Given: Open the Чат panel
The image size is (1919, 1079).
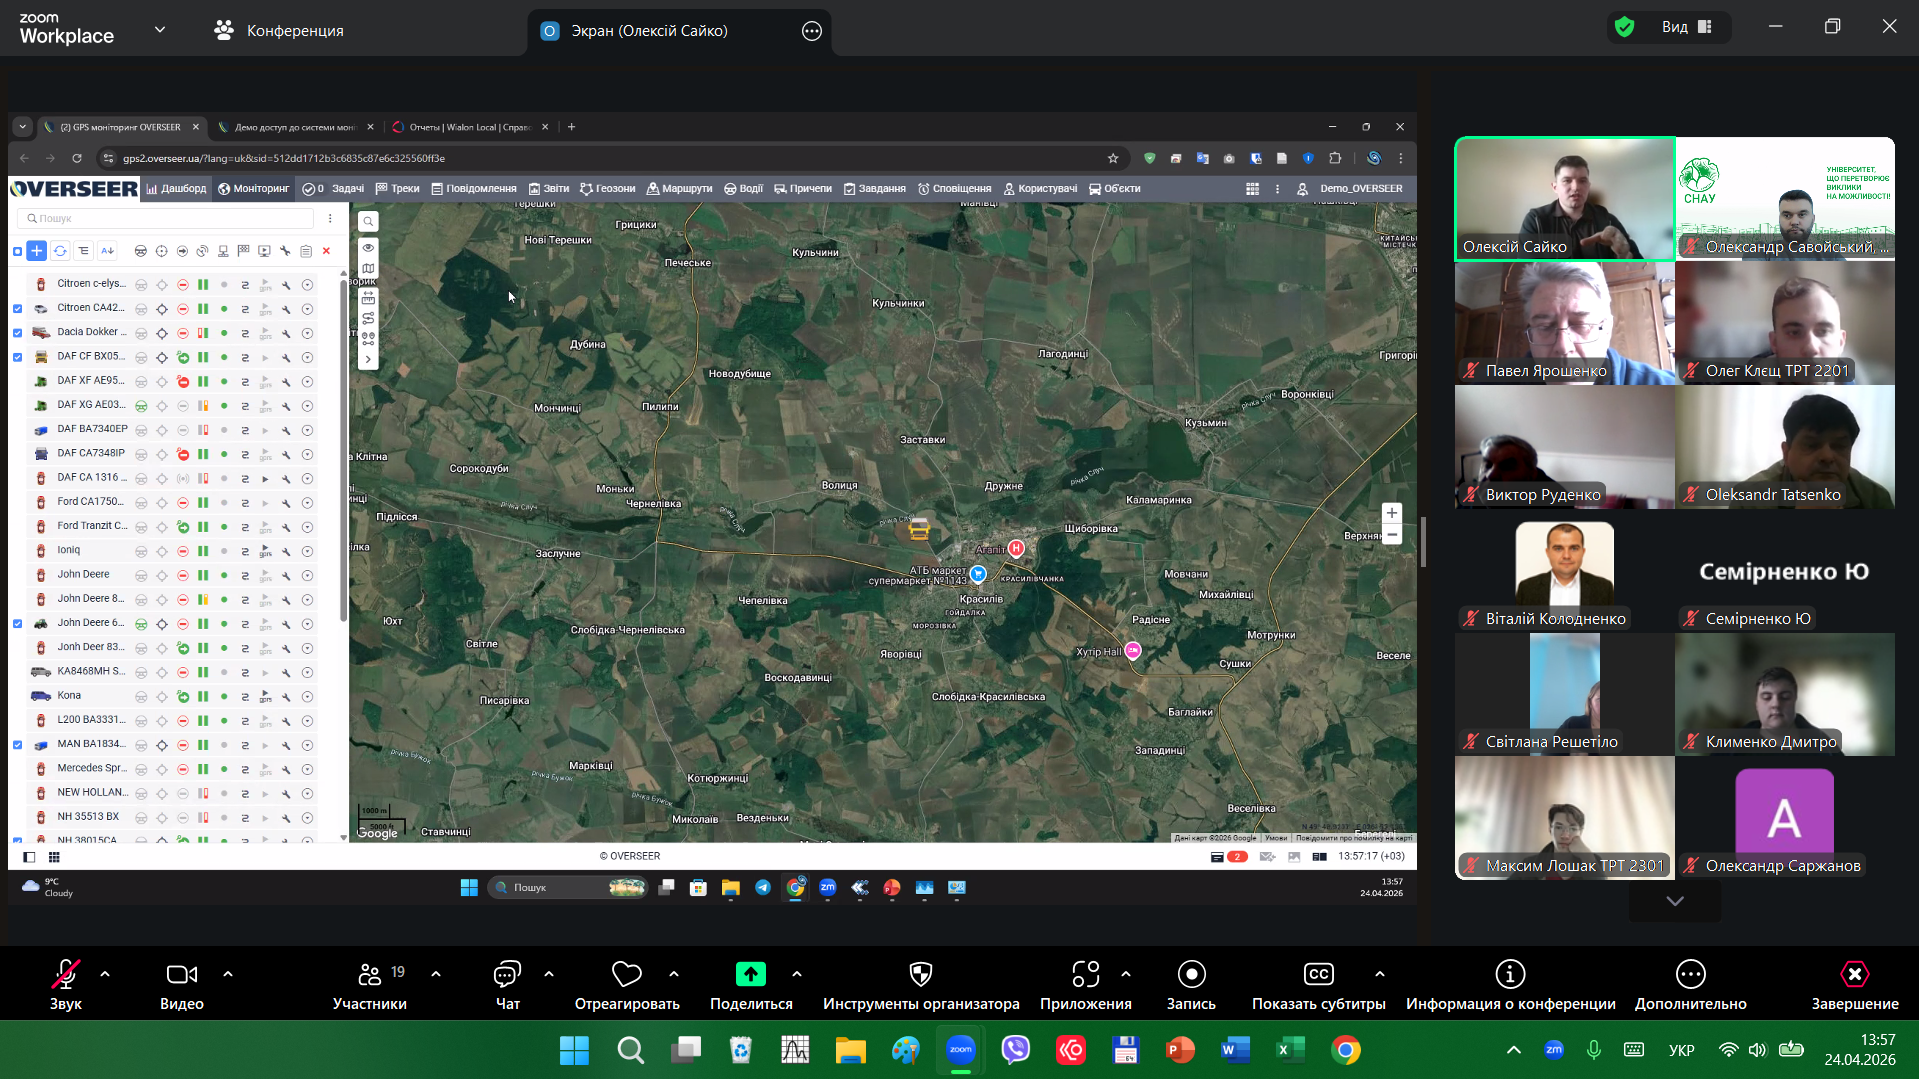Looking at the screenshot, I should pos(507,975).
